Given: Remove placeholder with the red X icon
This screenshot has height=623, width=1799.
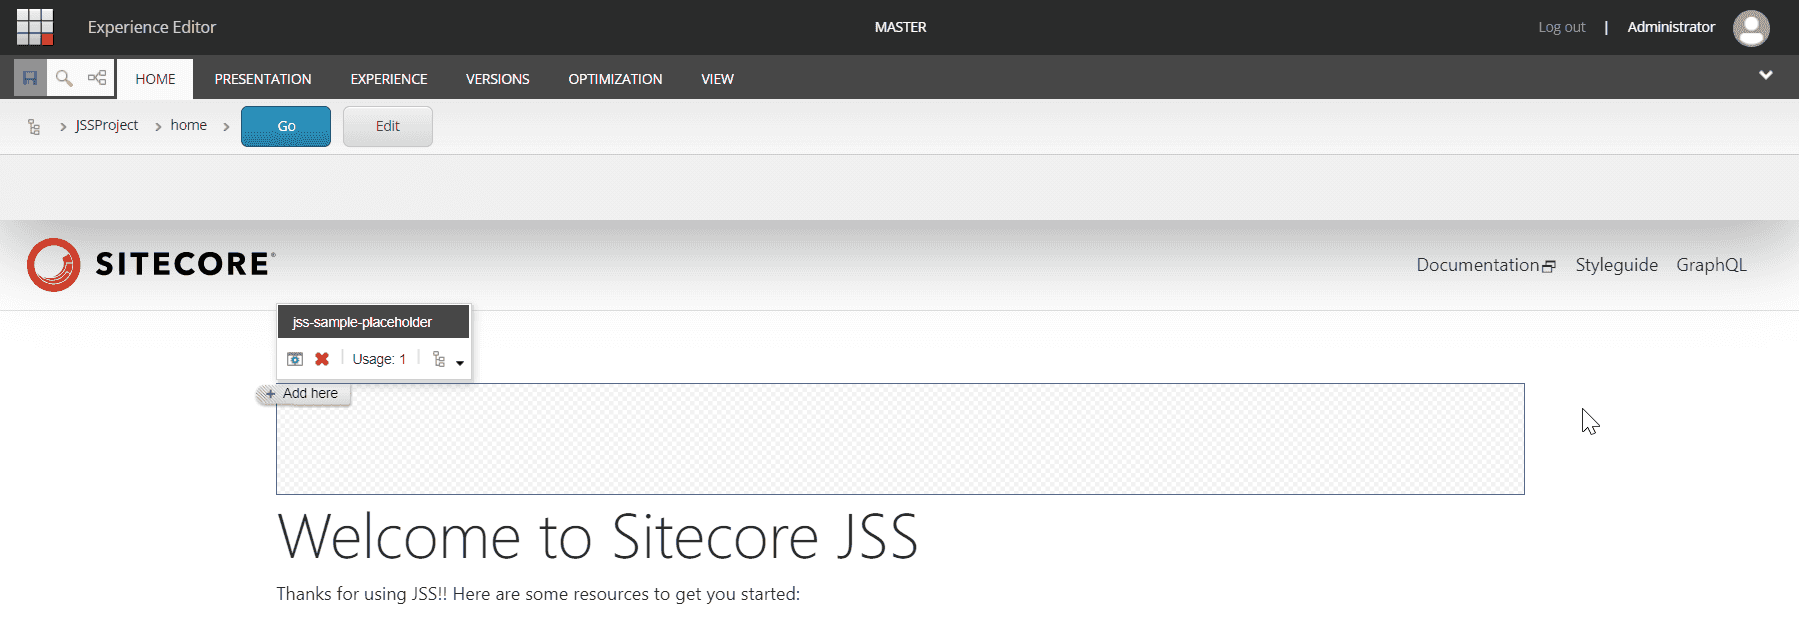Looking at the screenshot, I should pyautogui.click(x=322, y=359).
